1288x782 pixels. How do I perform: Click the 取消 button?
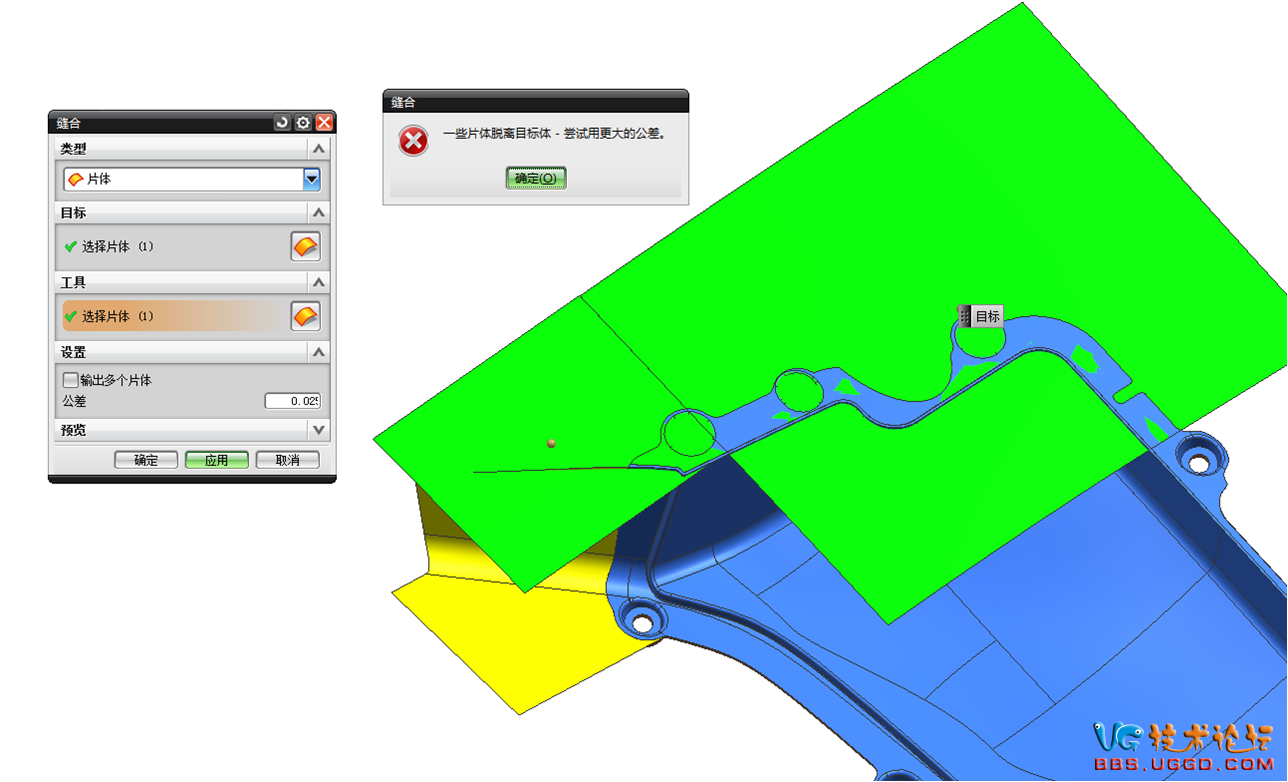[x=287, y=460]
